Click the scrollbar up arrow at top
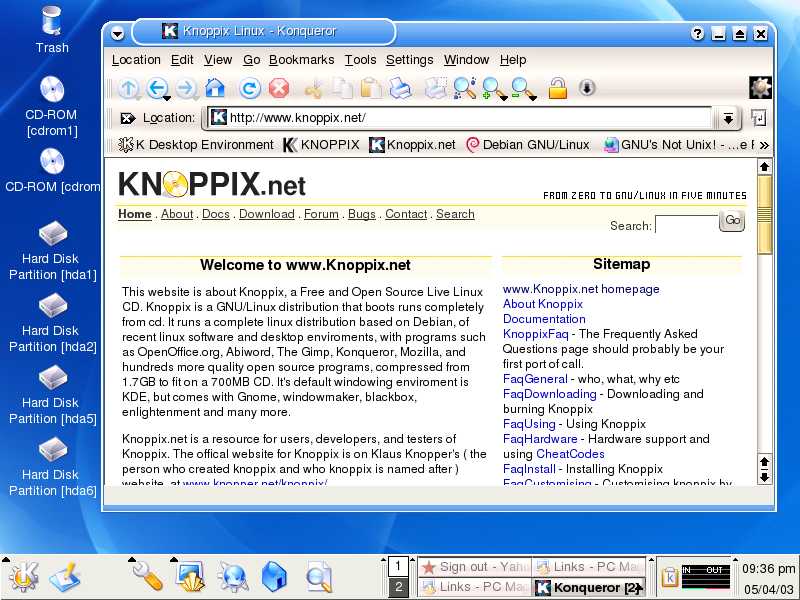The width and height of the screenshot is (800, 600). (764, 167)
